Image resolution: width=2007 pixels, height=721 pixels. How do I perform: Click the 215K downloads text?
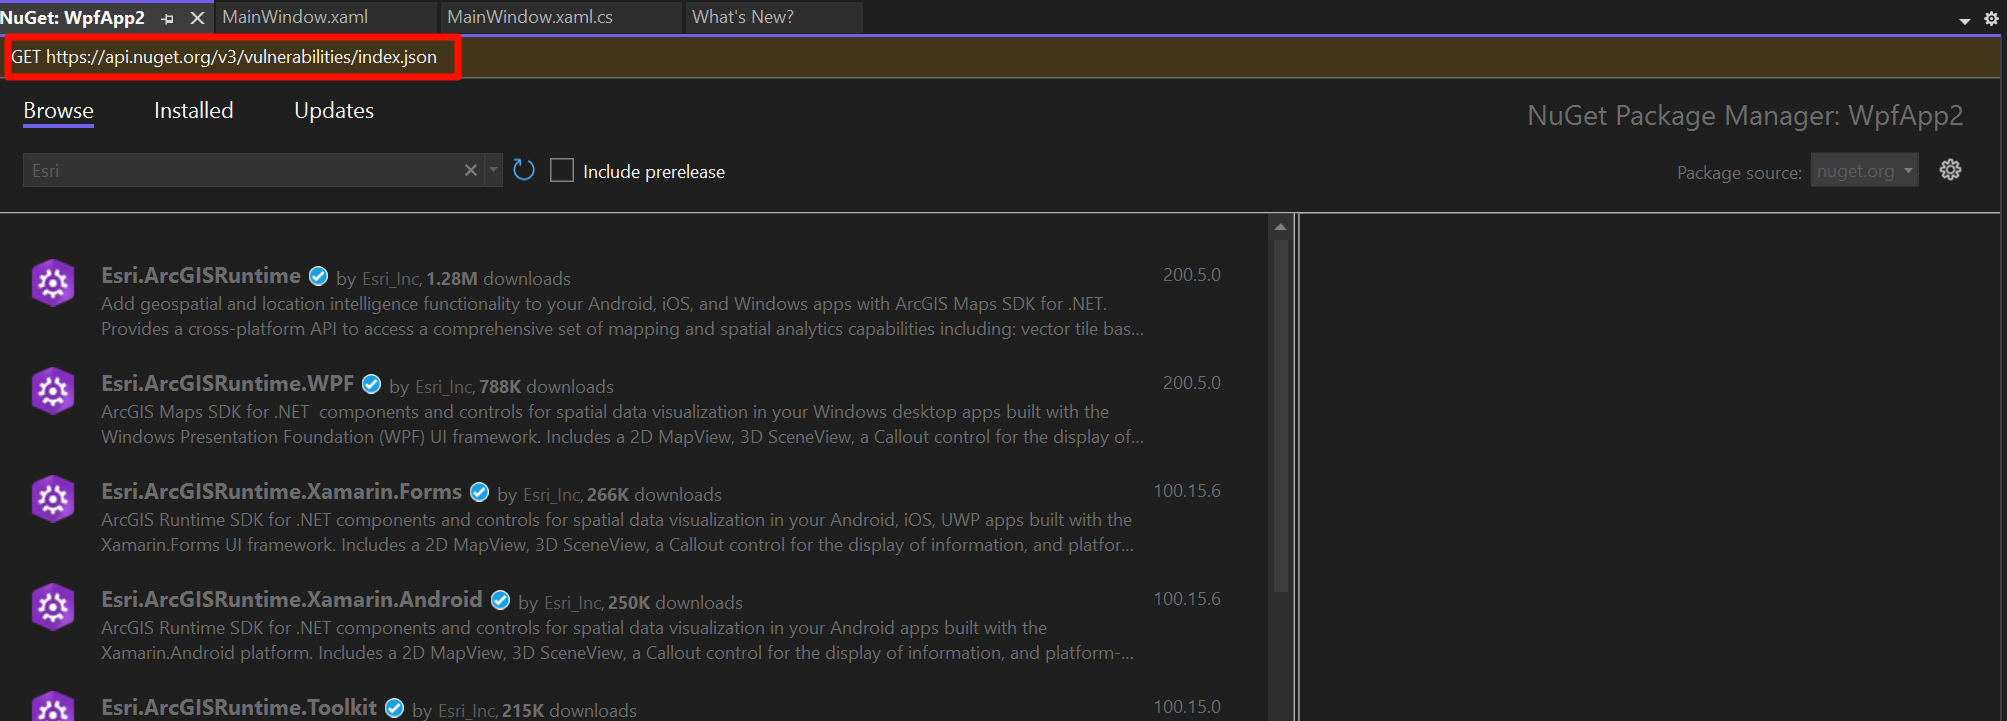tap(569, 710)
